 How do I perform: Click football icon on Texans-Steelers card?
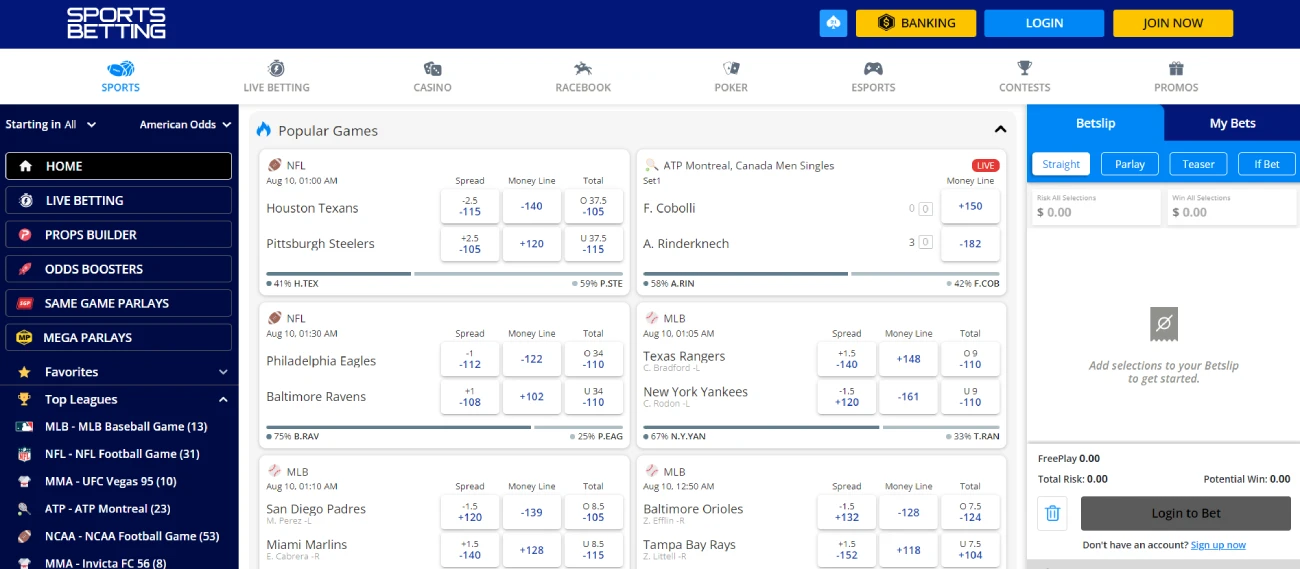(275, 165)
